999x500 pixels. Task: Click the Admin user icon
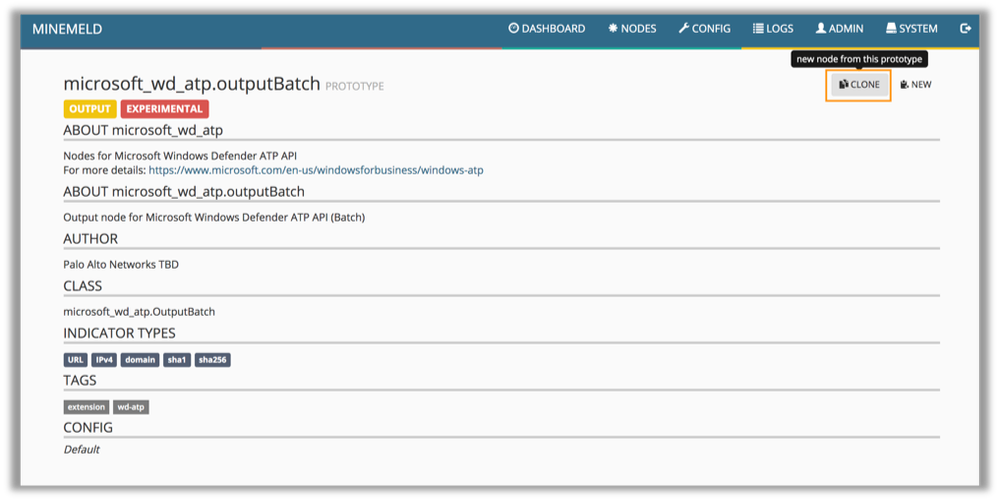click(821, 29)
